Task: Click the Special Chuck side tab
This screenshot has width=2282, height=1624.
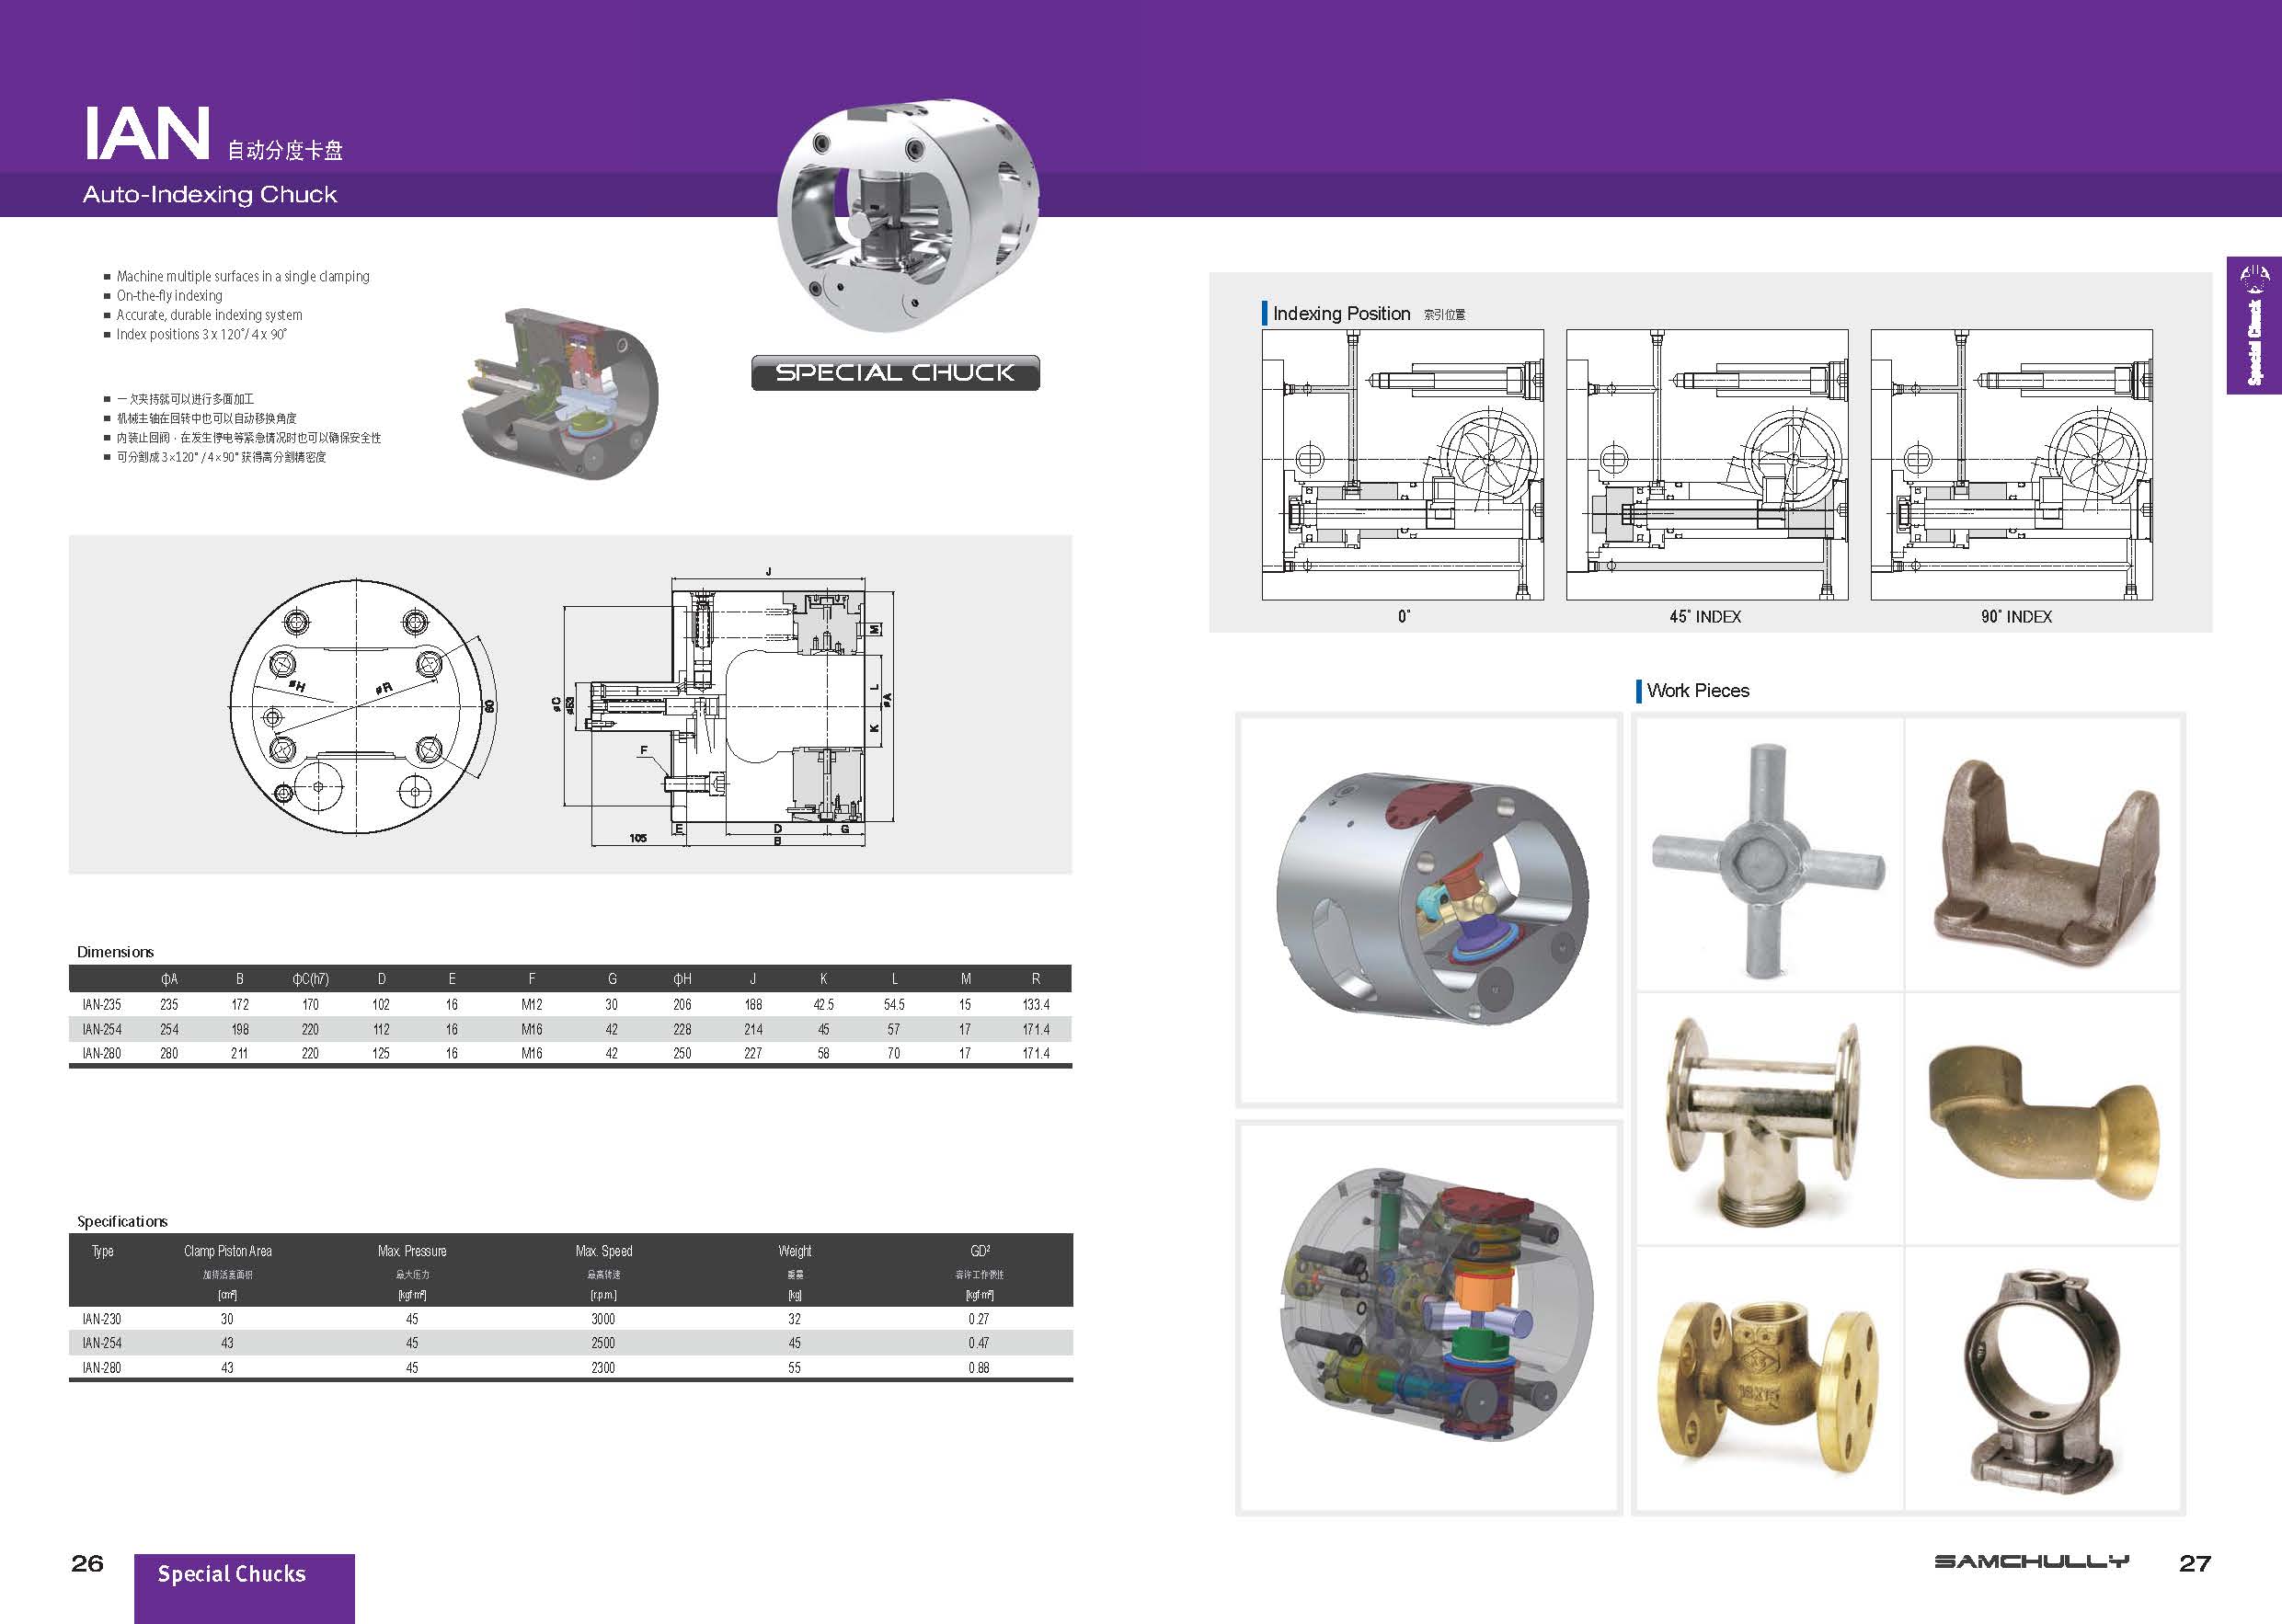Action: point(2253,326)
